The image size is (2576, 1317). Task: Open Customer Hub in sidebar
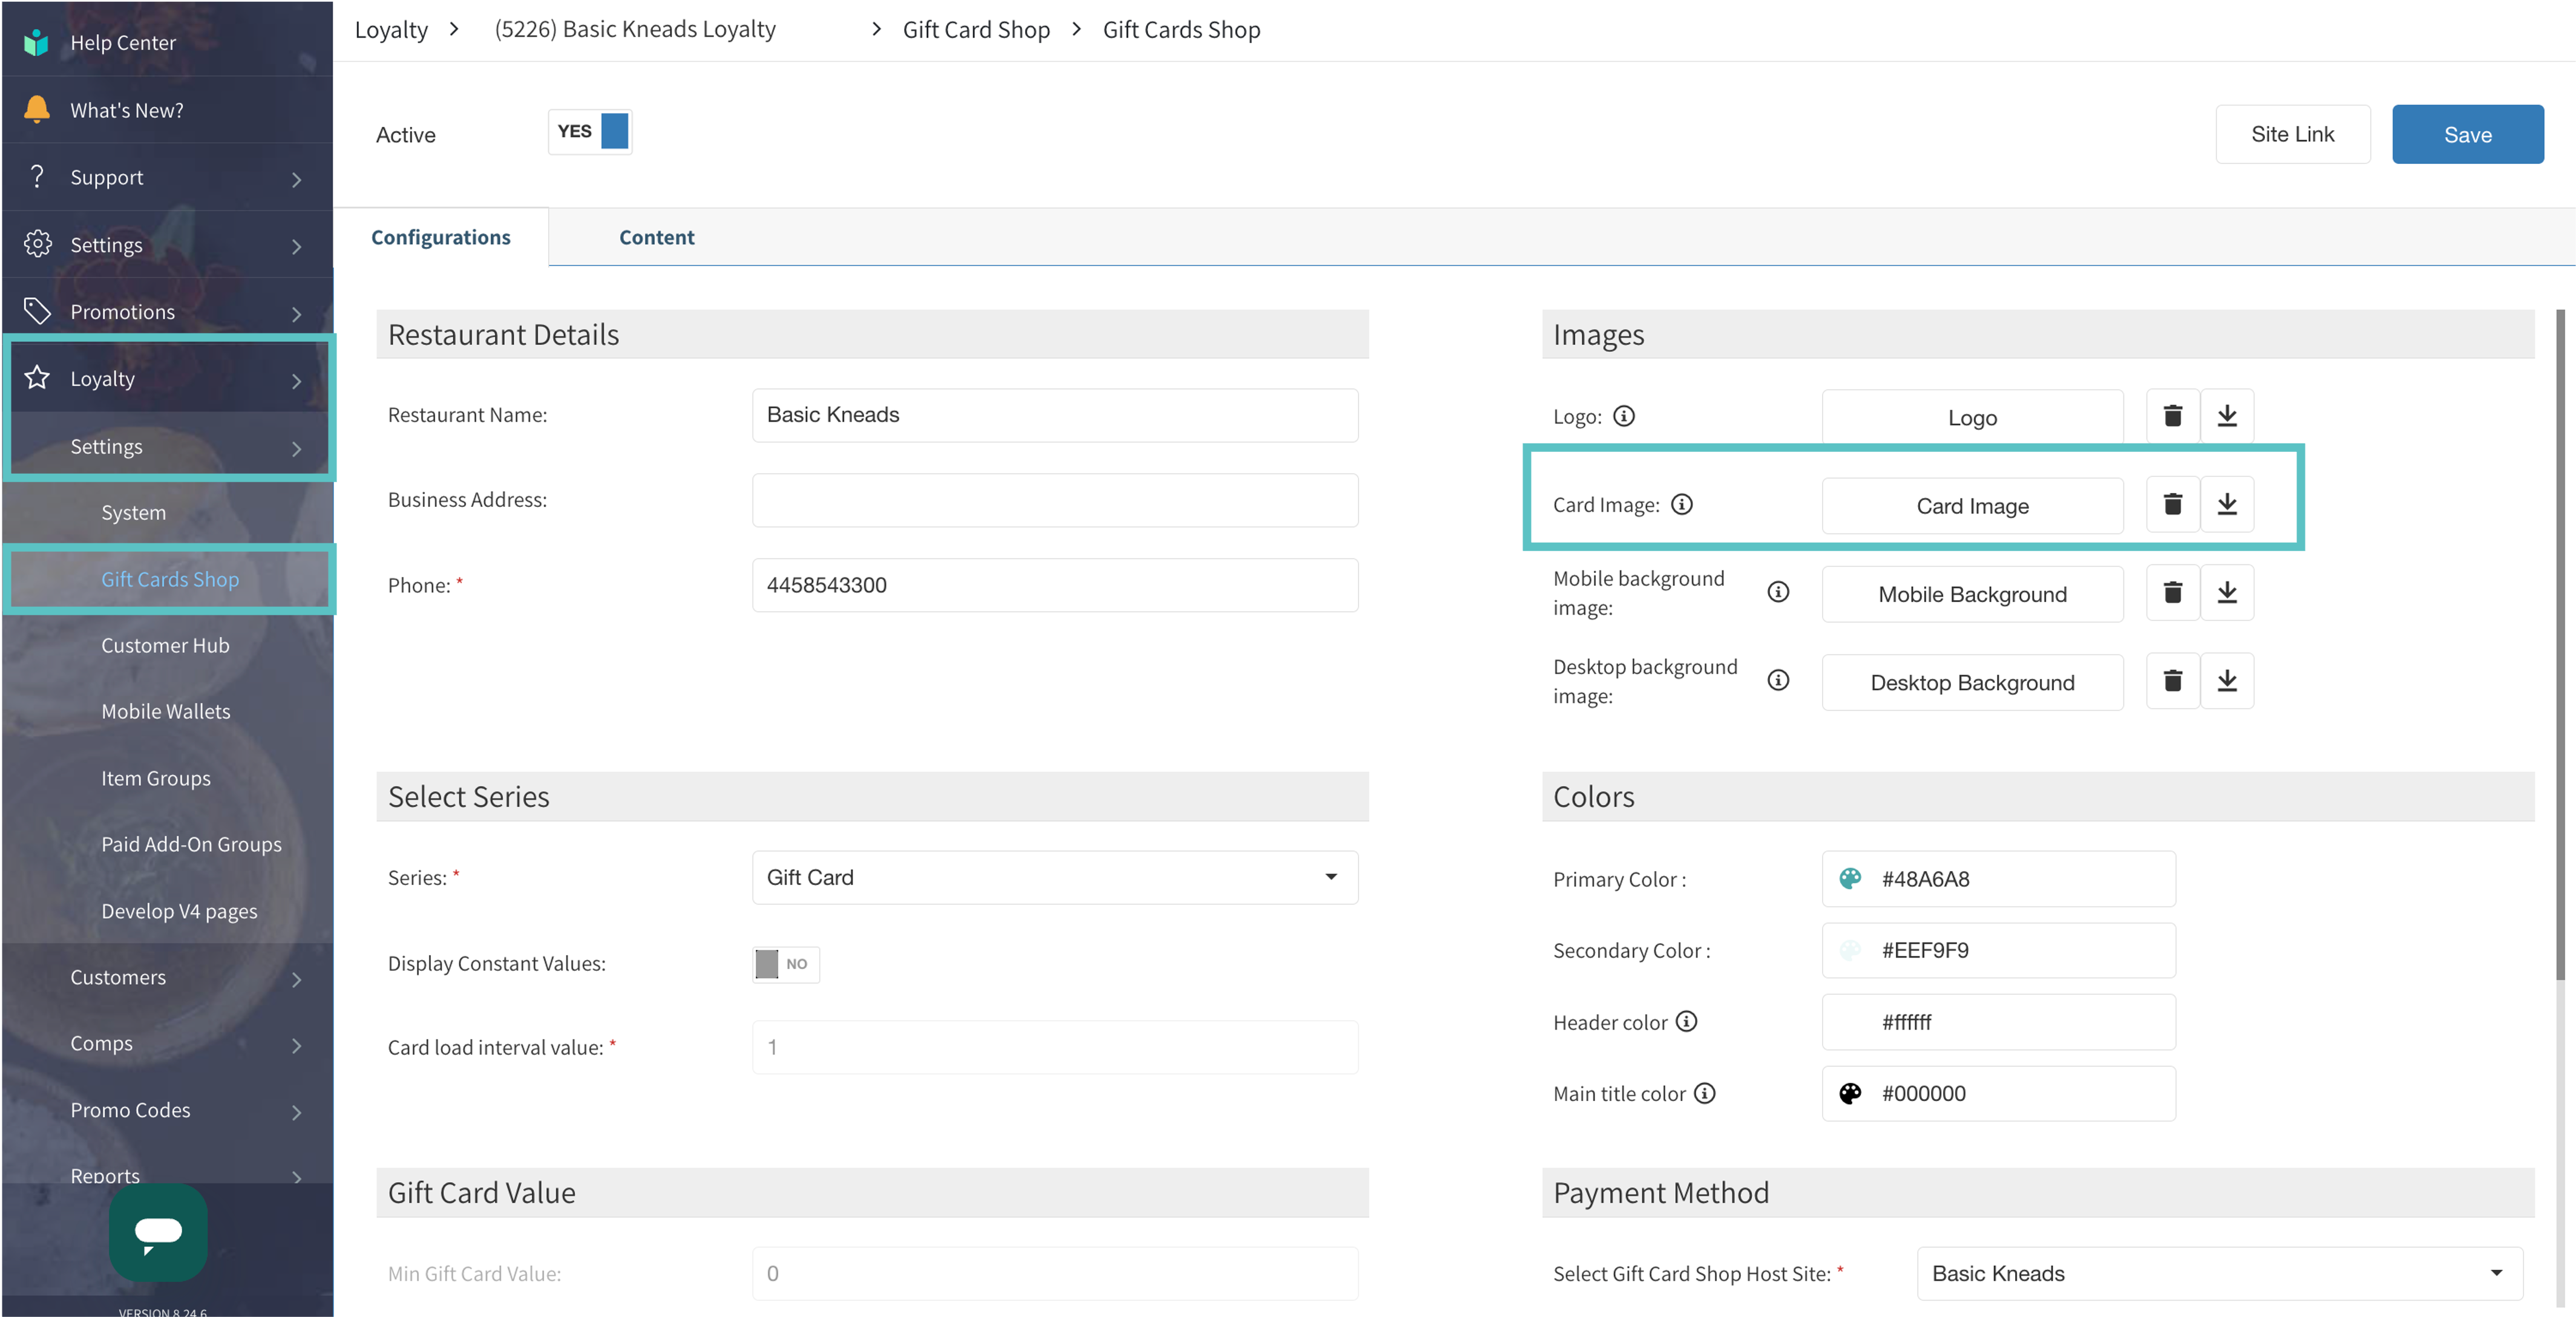(x=165, y=645)
